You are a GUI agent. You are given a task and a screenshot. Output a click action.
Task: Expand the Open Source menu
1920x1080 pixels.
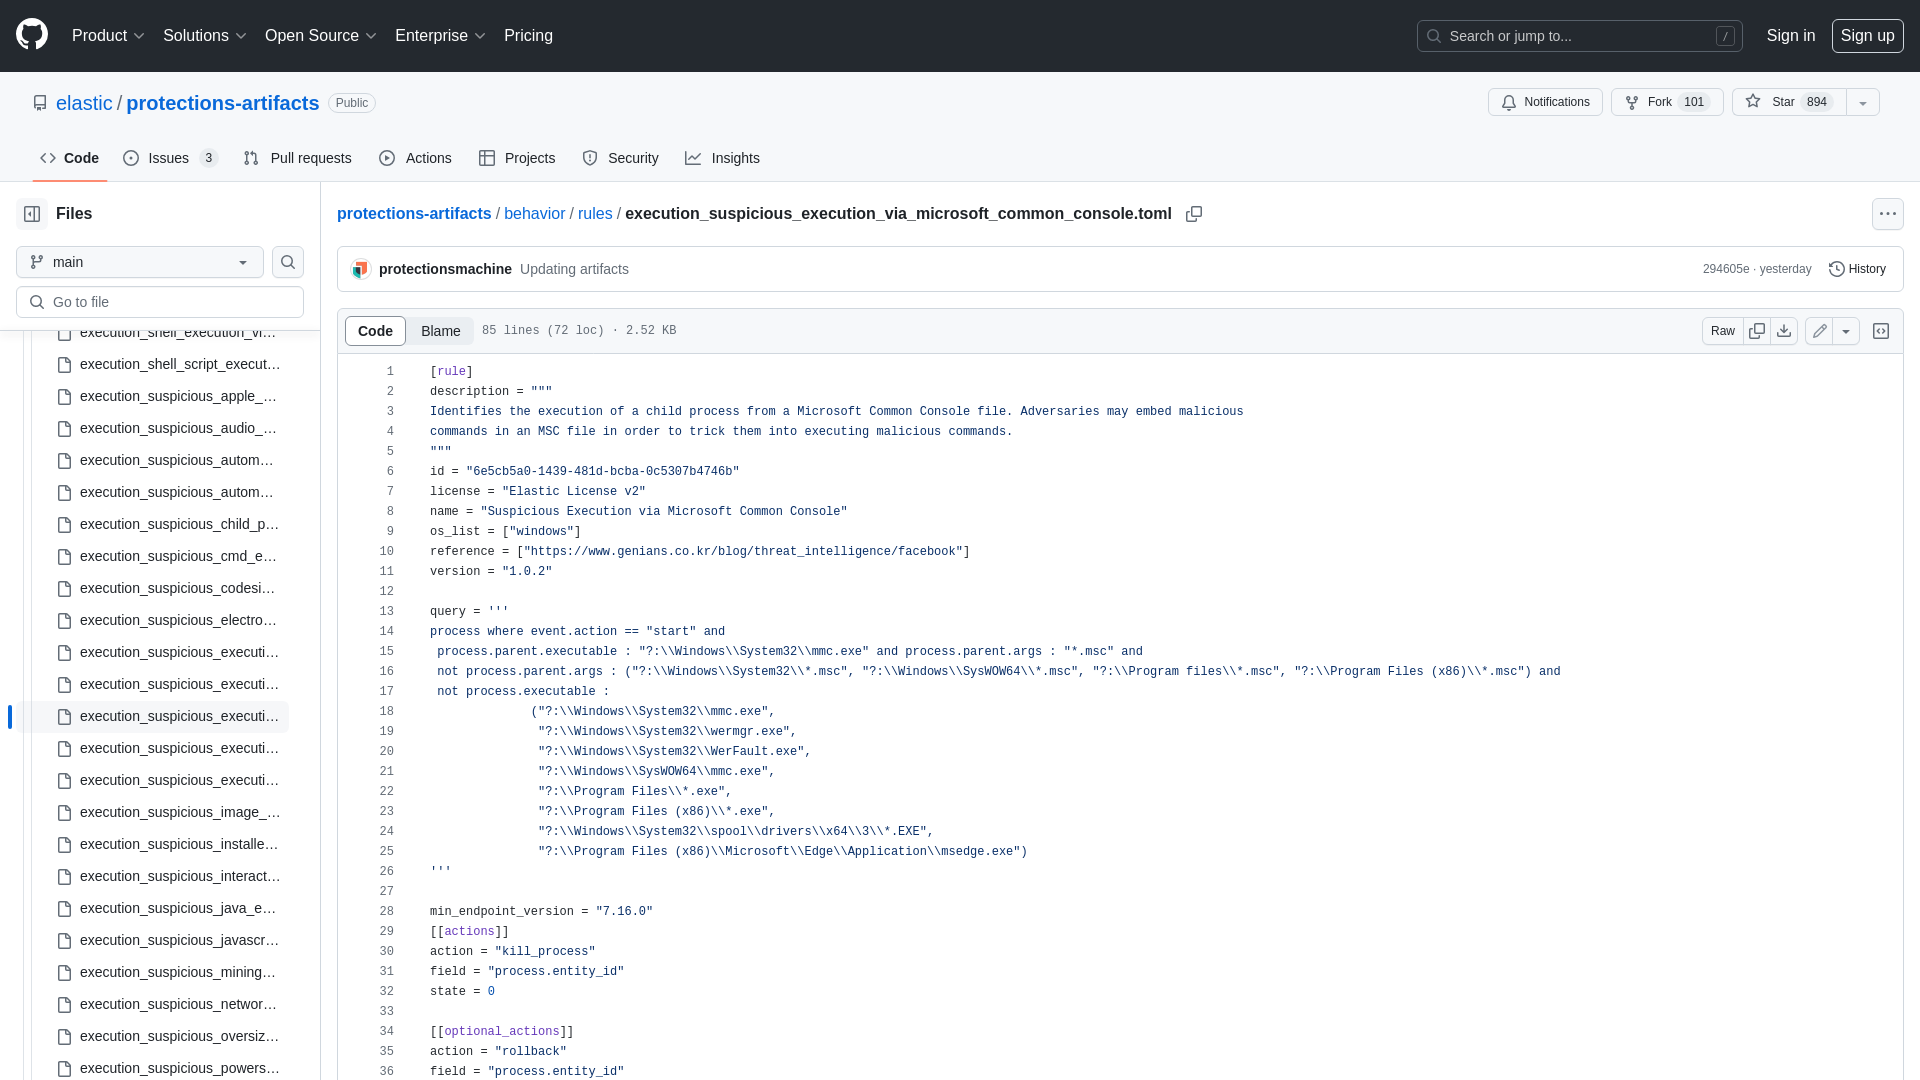click(x=321, y=36)
